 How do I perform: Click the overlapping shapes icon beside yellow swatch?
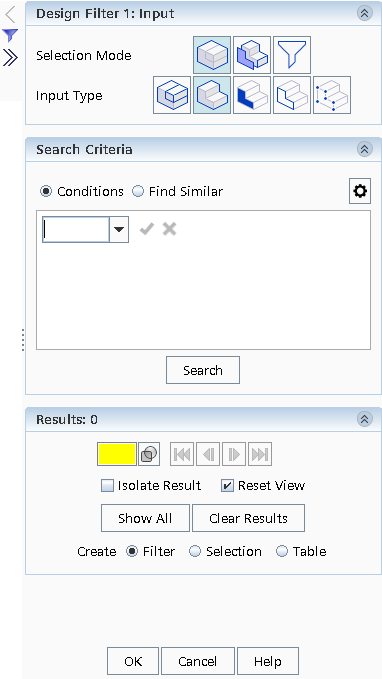click(149, 454)
